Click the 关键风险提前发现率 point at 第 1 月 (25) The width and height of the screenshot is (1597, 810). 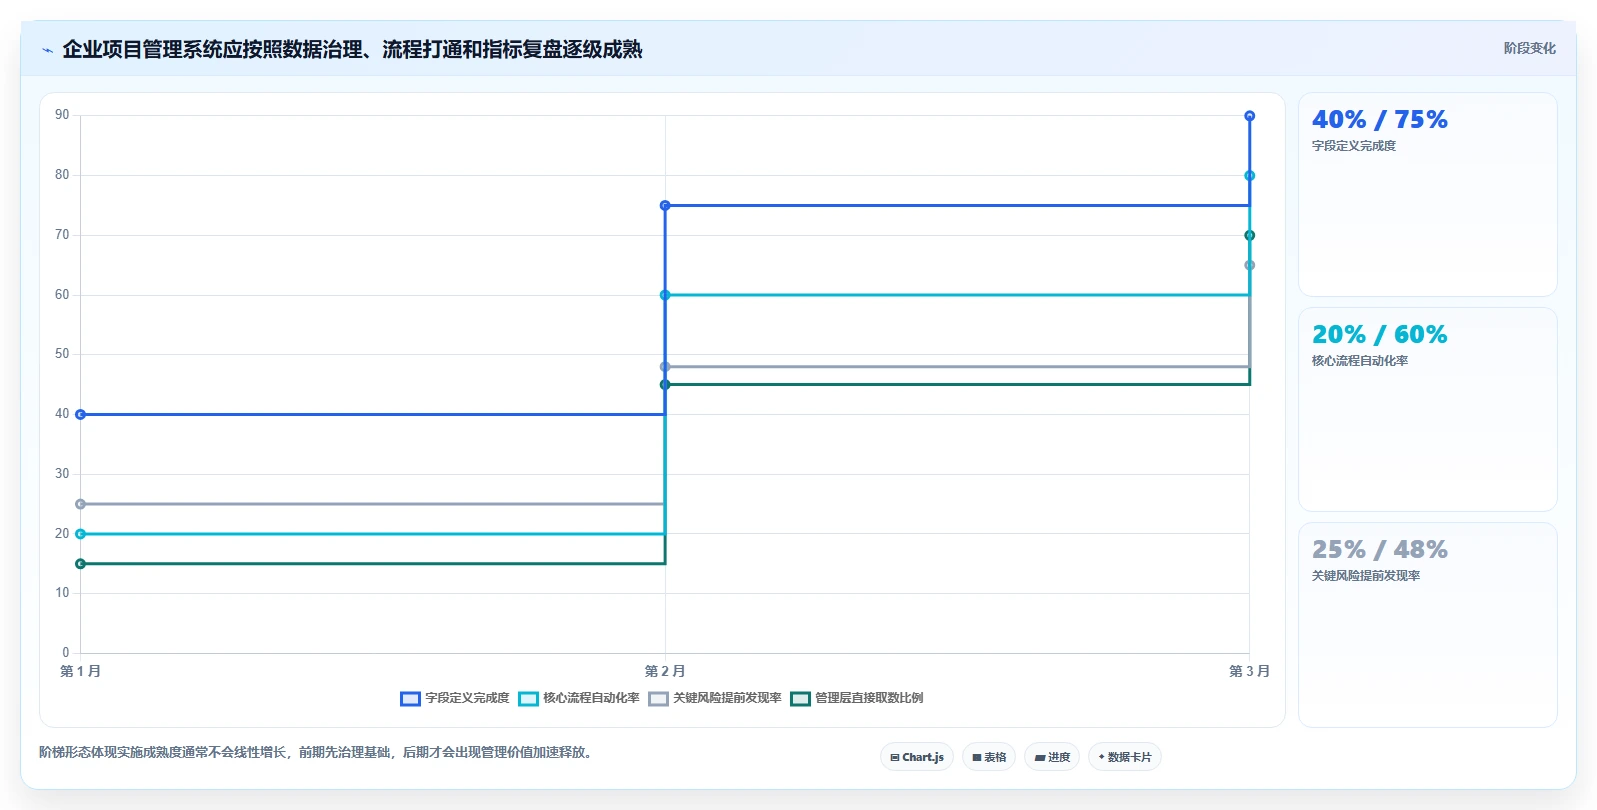click(81, 504)
